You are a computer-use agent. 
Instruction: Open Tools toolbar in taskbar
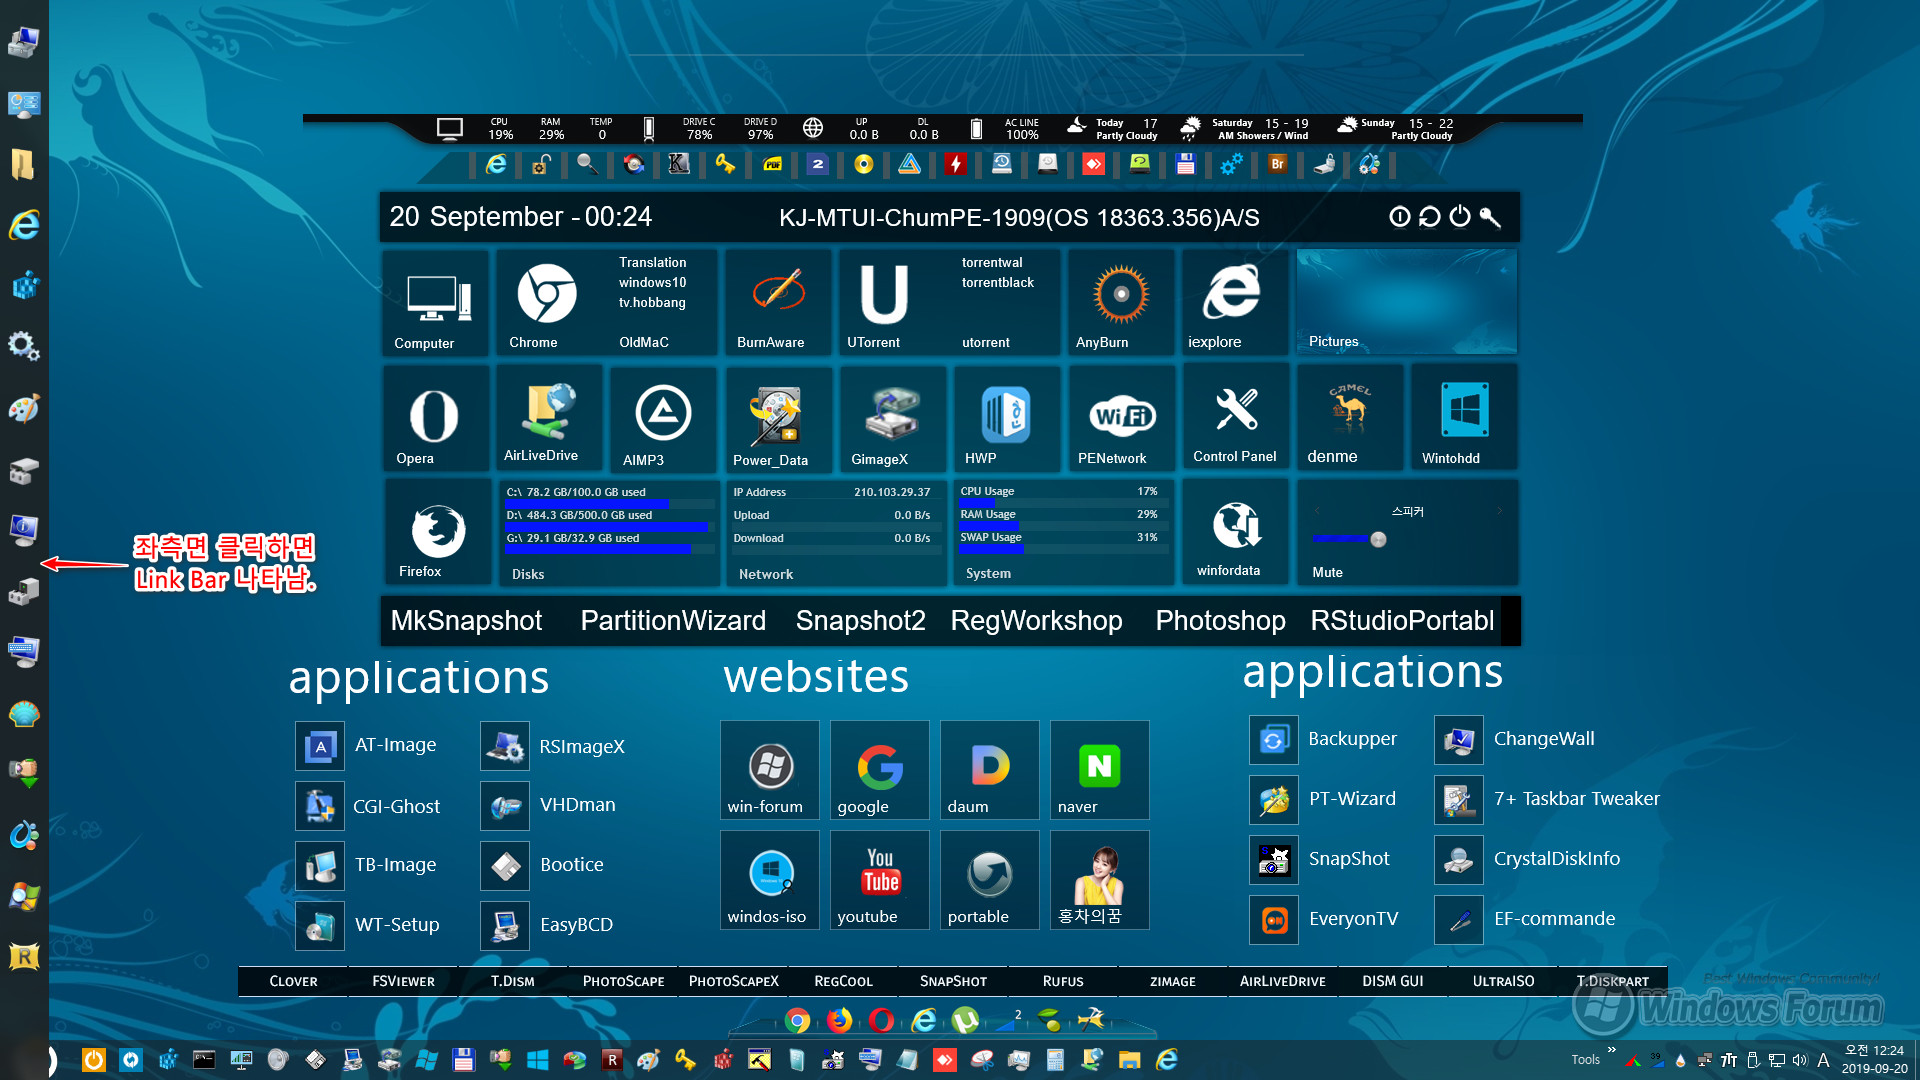[1585, 1060]
